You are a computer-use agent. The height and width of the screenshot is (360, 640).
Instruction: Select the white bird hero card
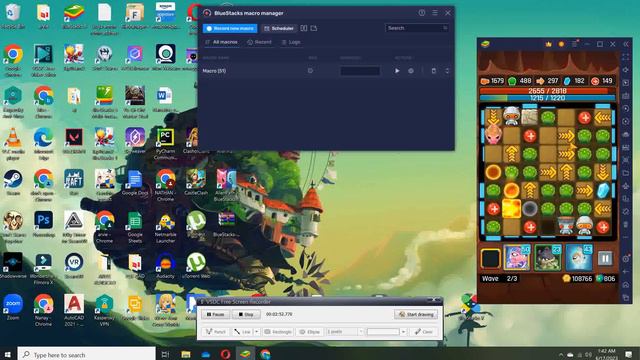579,258
